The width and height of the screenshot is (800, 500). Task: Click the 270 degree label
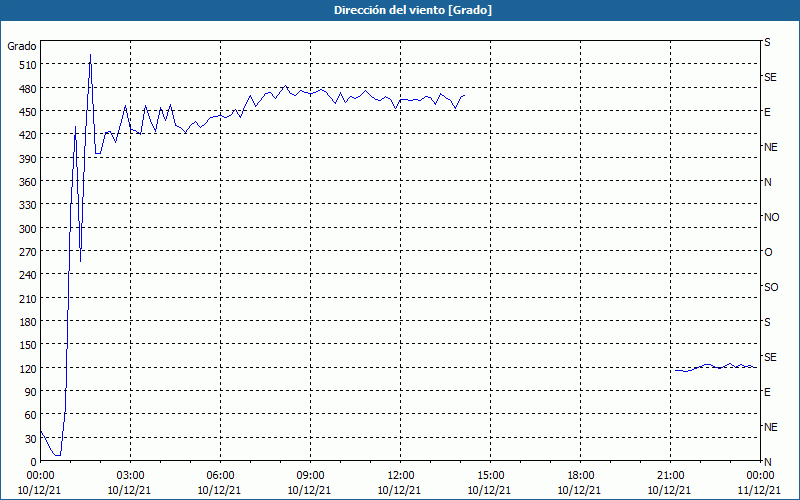coord(28,252)
